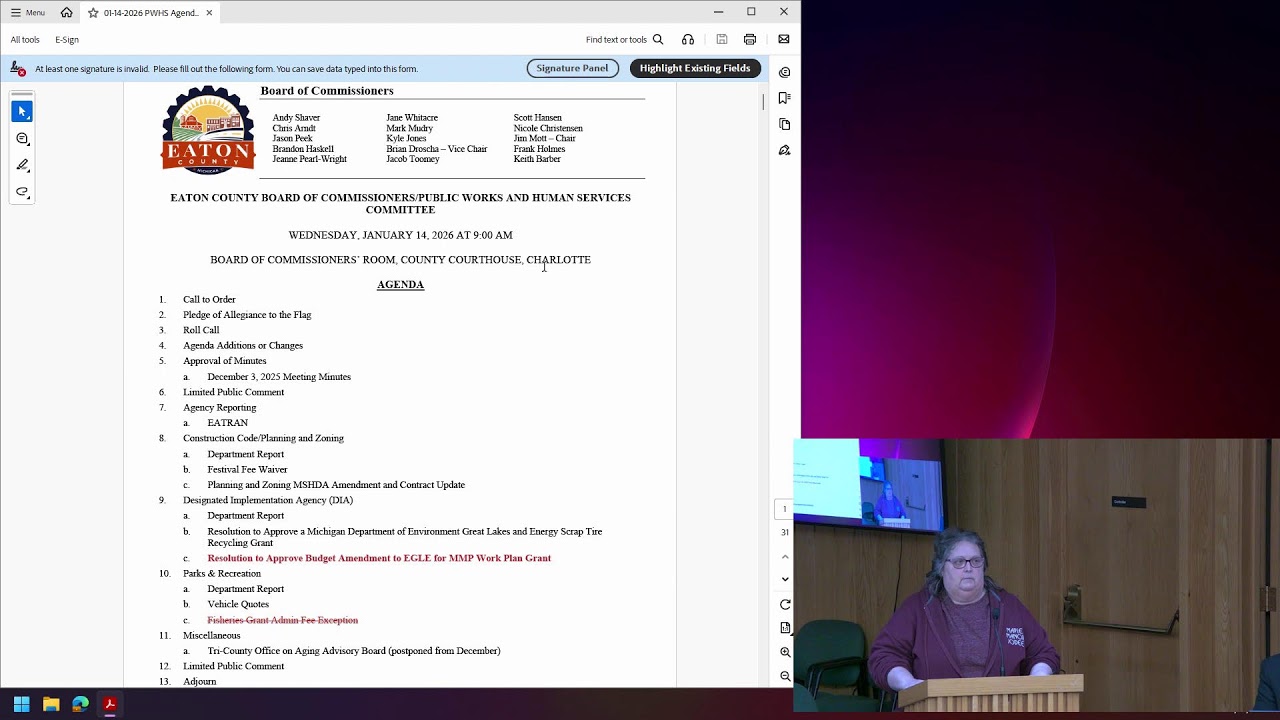
Task: Zoom in on the document
Action: [x=785, y=652]
